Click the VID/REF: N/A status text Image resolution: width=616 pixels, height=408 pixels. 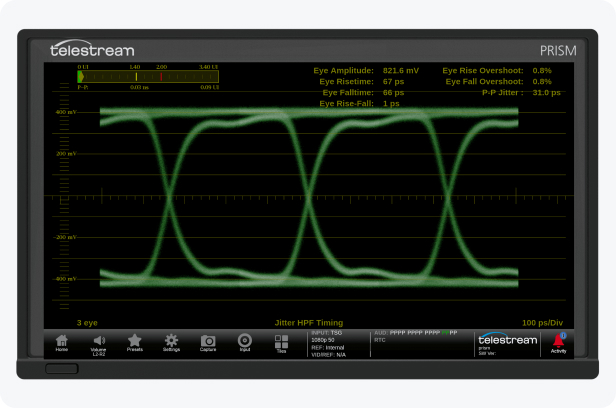328,355
